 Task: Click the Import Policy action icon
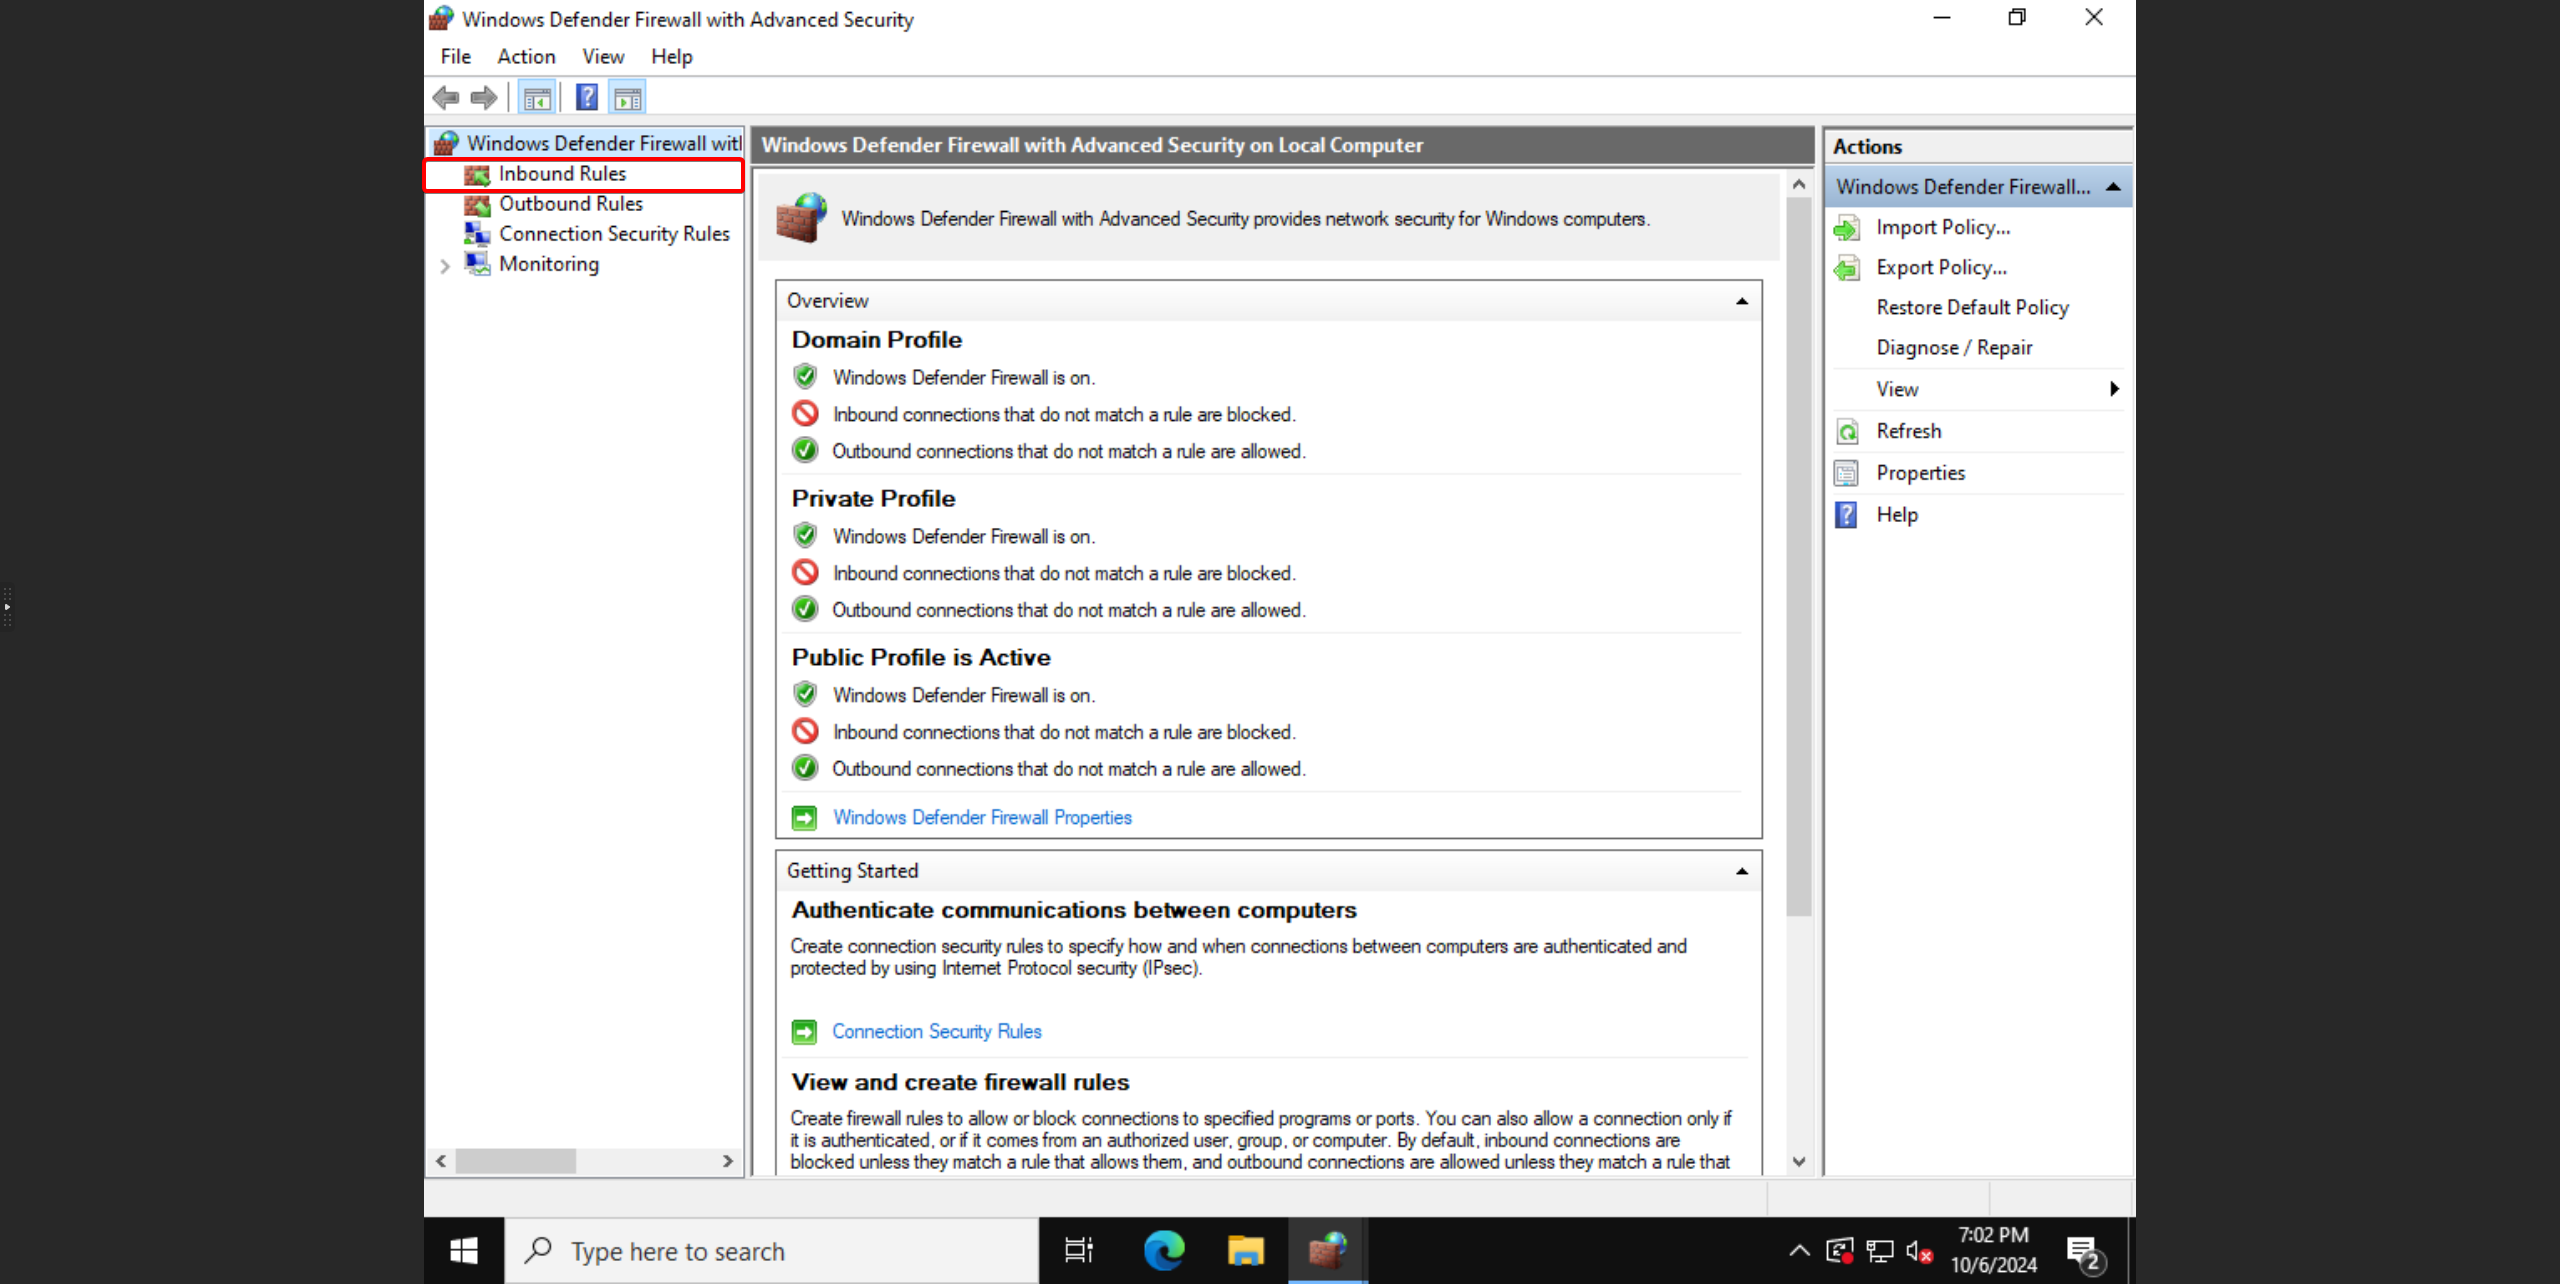pos(1847,228)
